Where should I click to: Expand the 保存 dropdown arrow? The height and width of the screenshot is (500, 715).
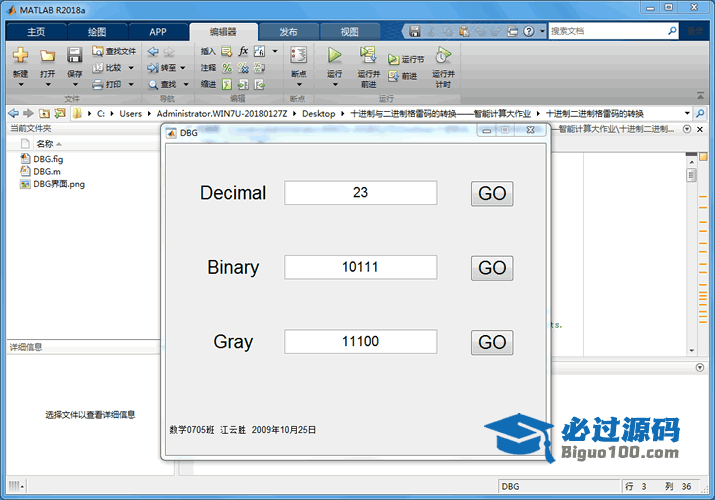click(75, 85)
